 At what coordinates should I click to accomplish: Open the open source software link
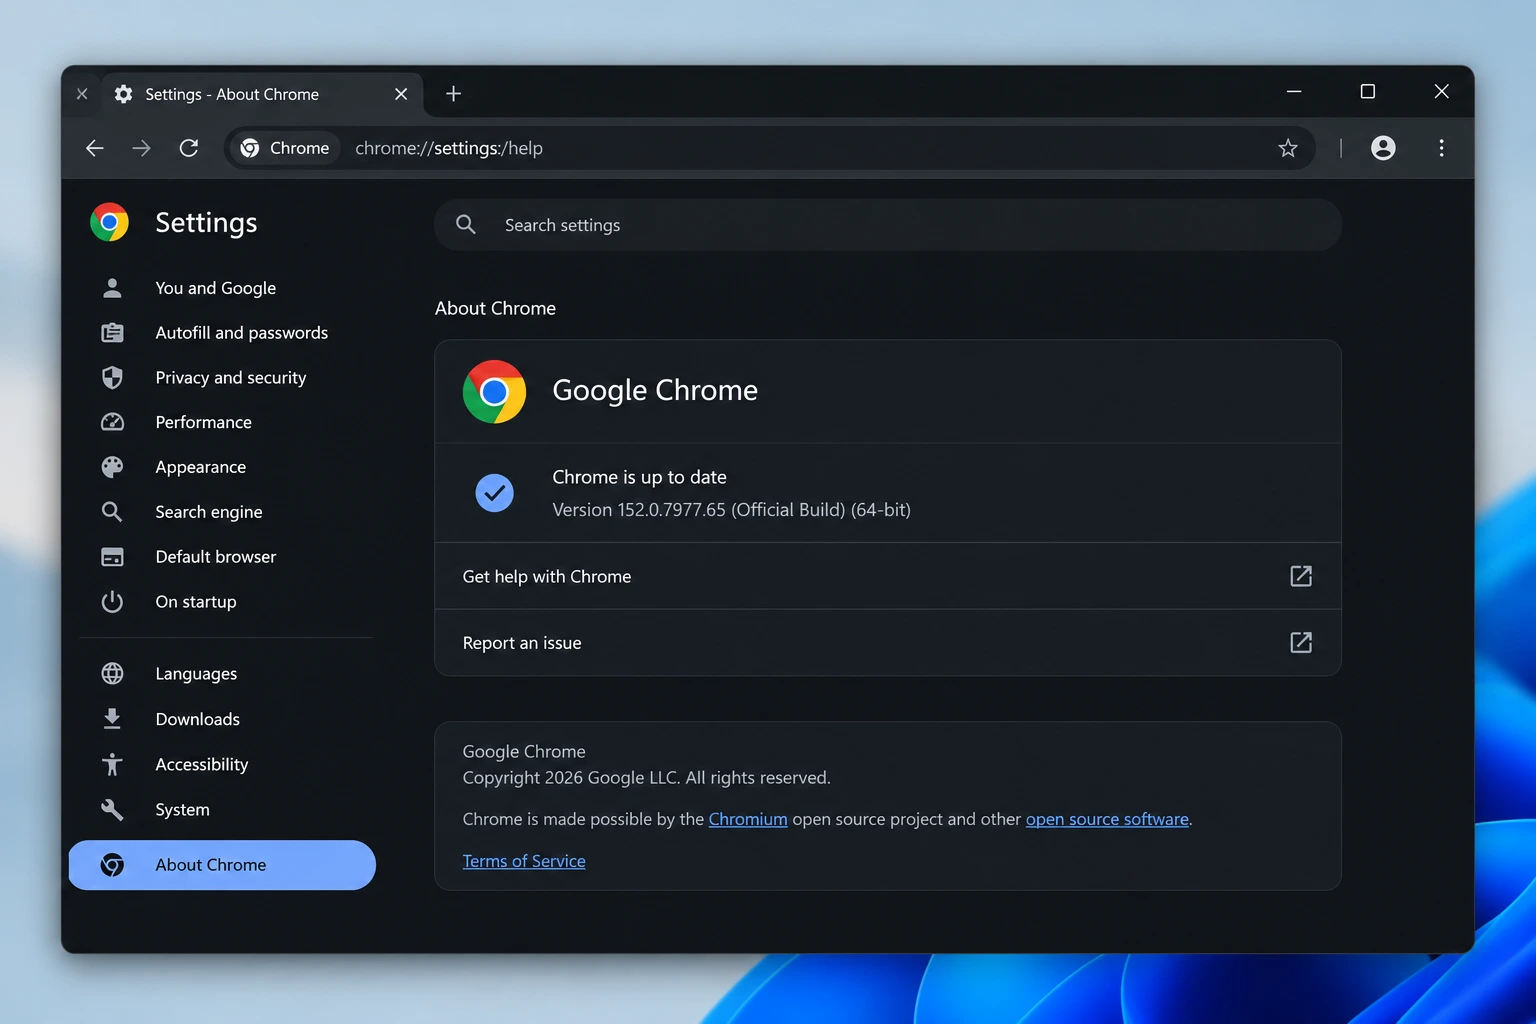(x=1107, y=819)
